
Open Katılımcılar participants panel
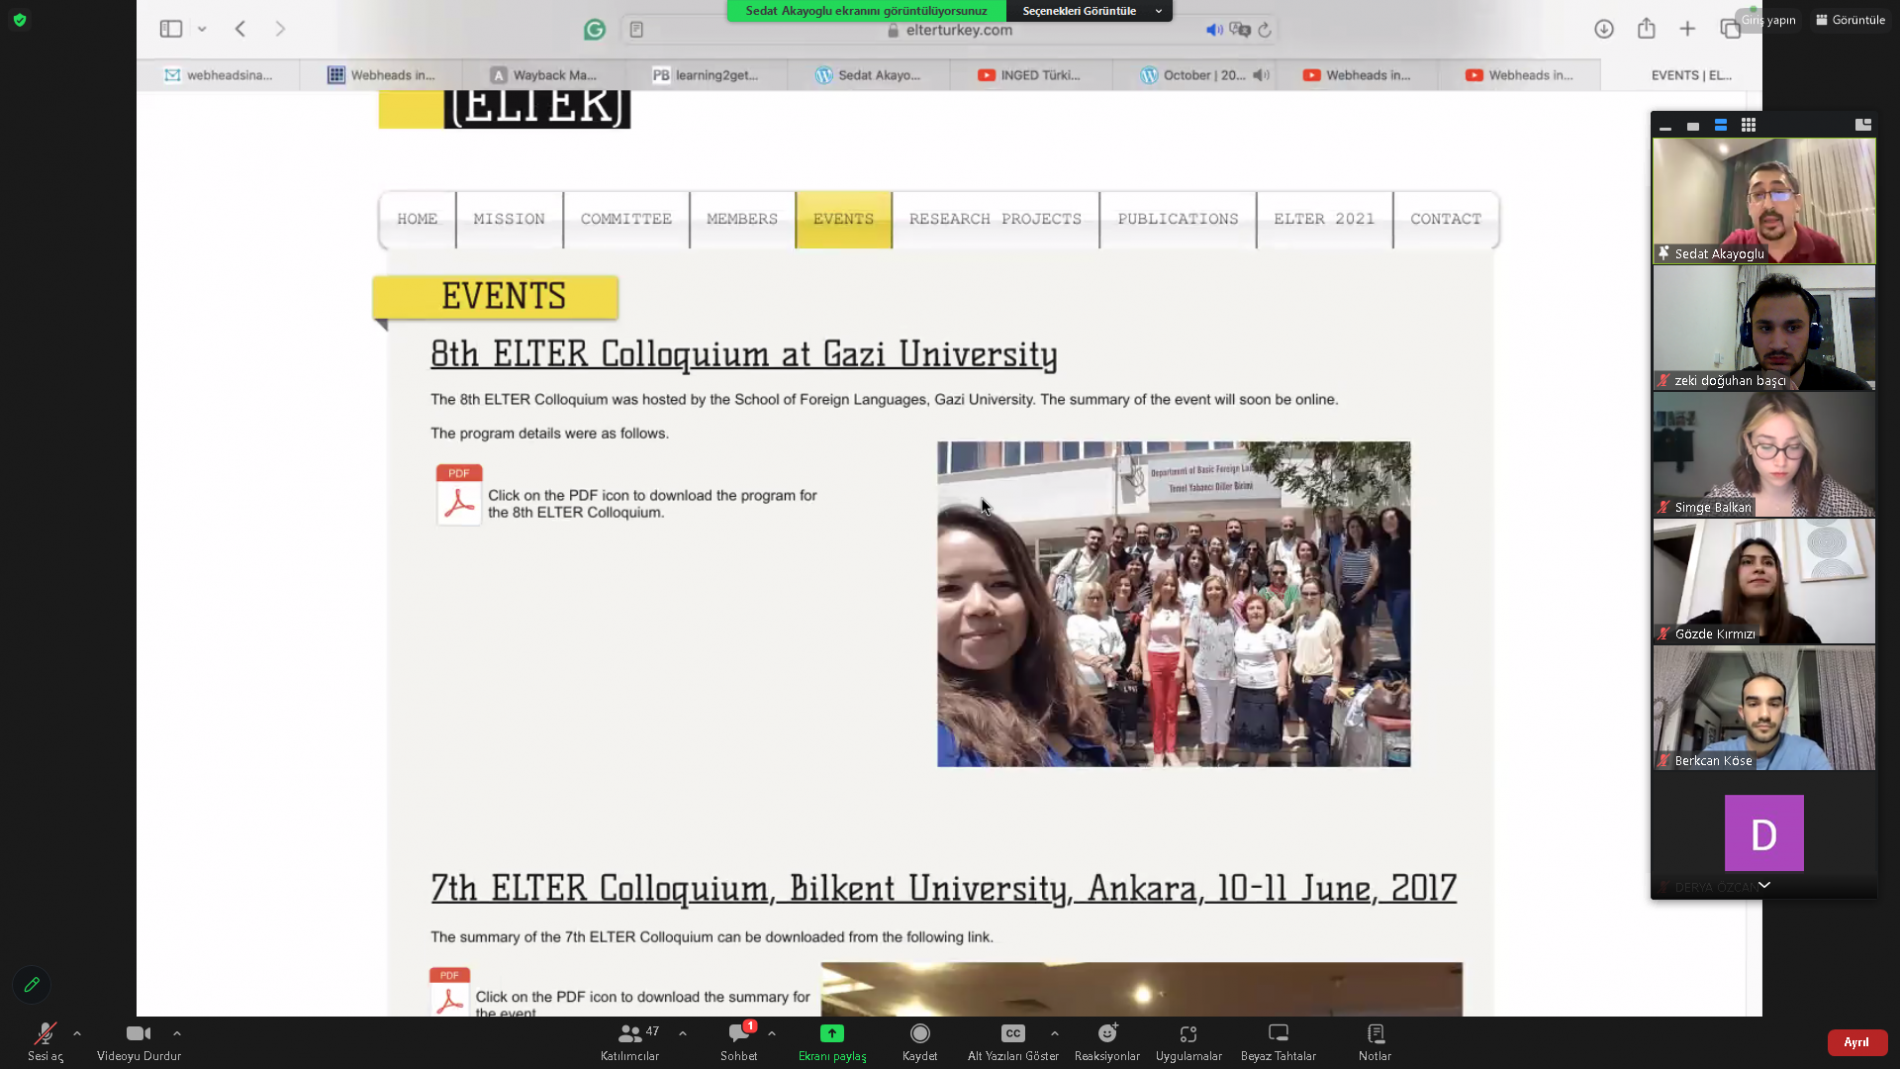(x=630, y=1041)
